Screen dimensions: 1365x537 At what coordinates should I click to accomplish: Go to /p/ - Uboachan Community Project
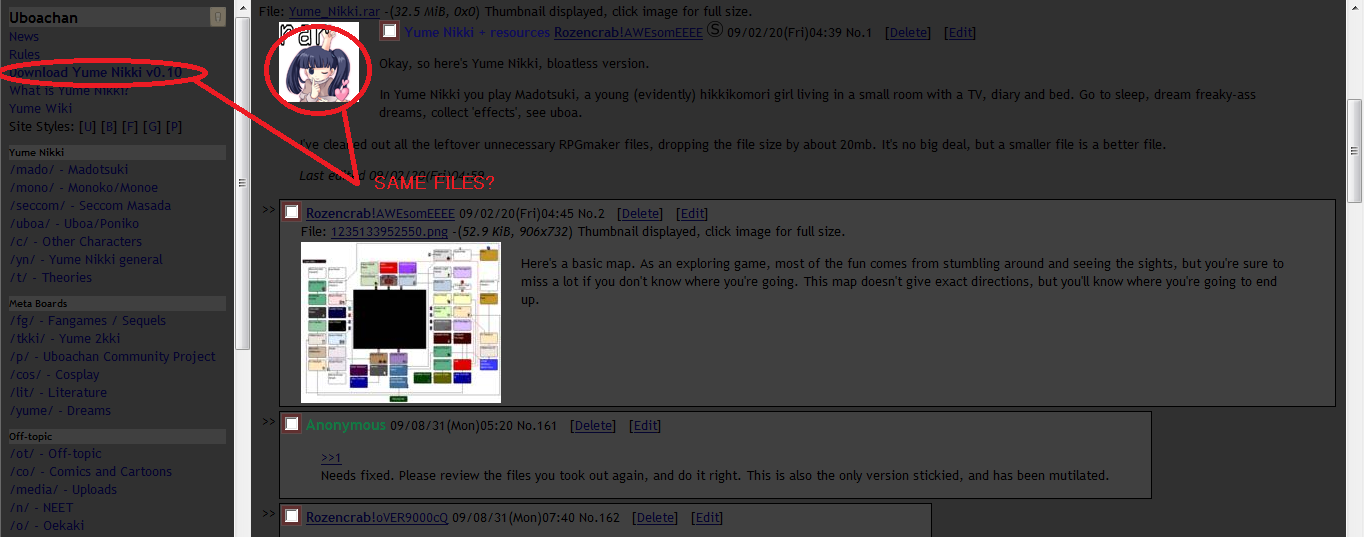click(112, 357)
